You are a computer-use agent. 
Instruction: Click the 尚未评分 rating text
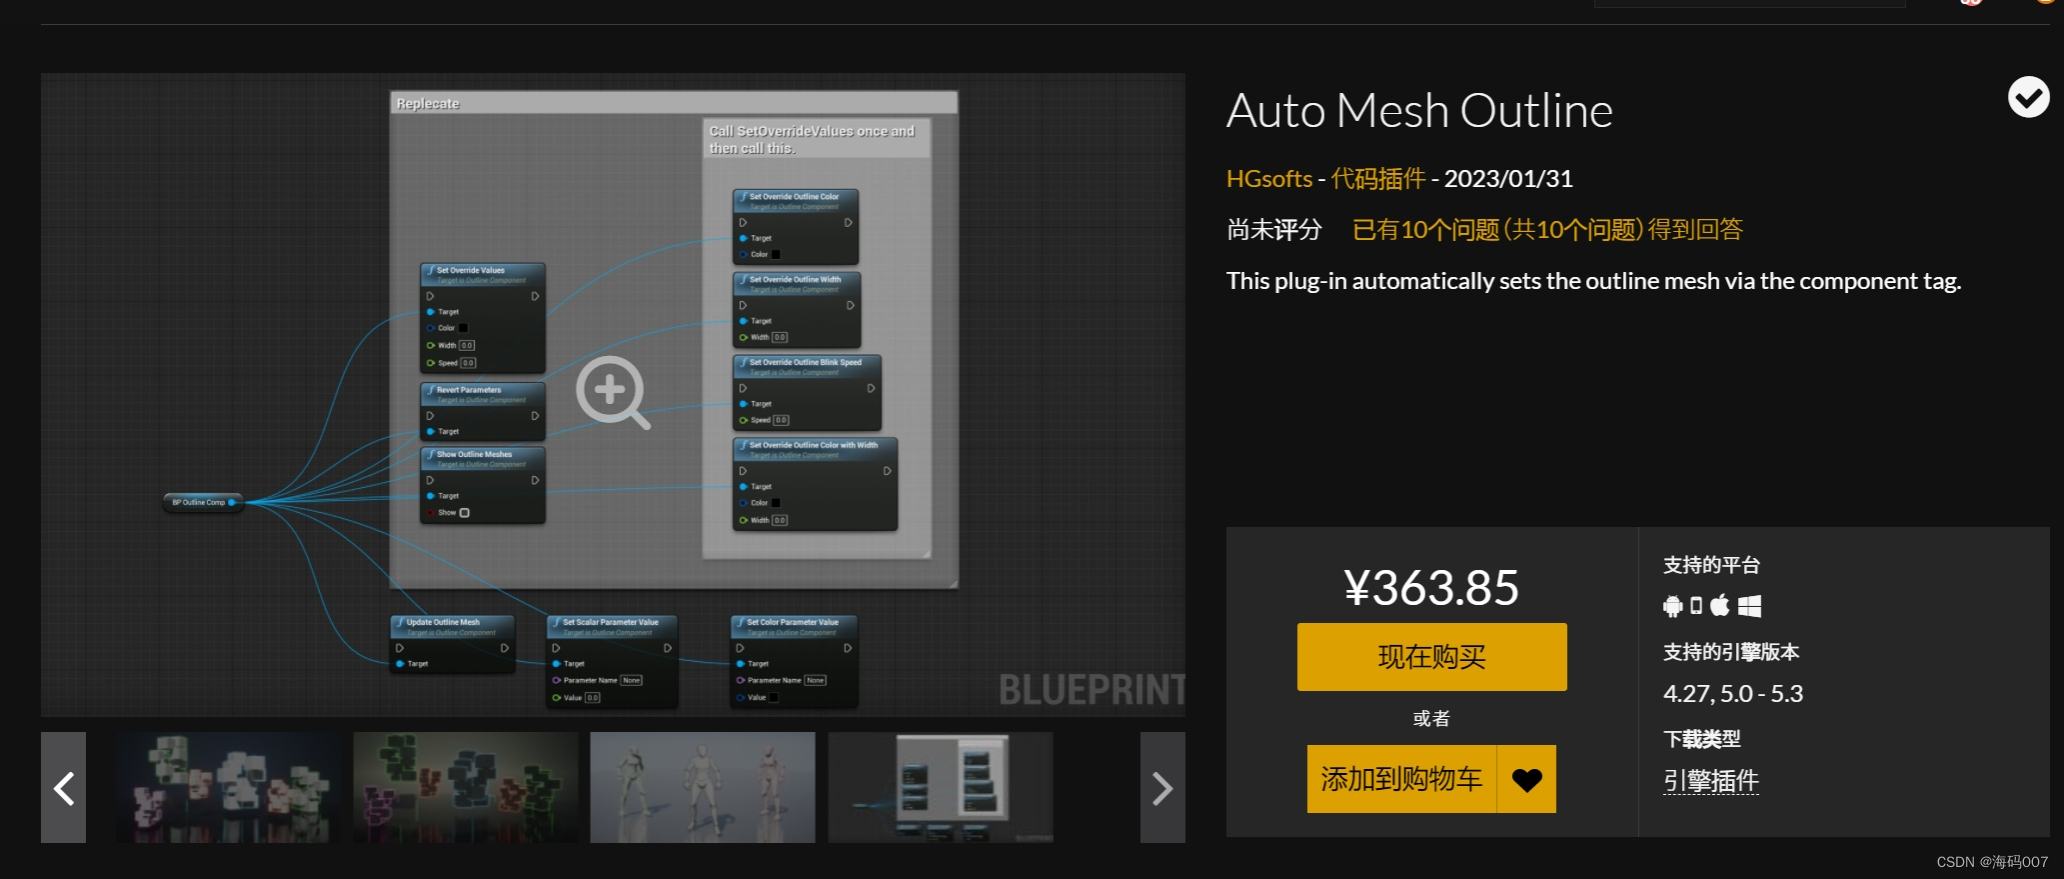(1274, 230)
